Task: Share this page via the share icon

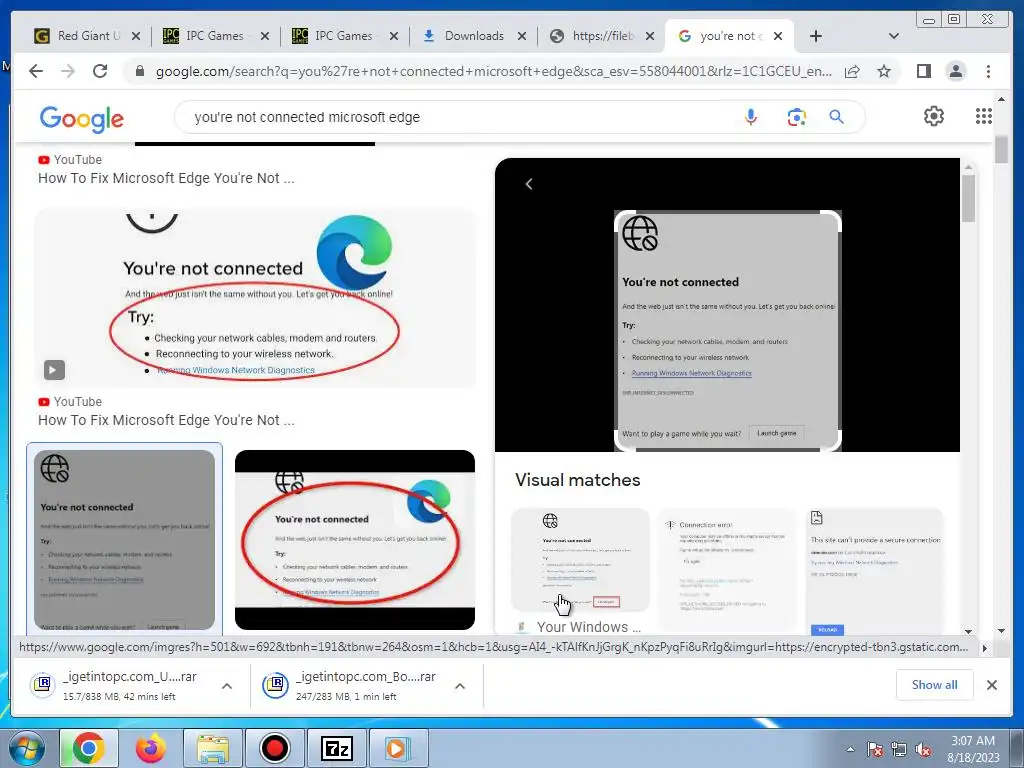Action: pos(852,71)
